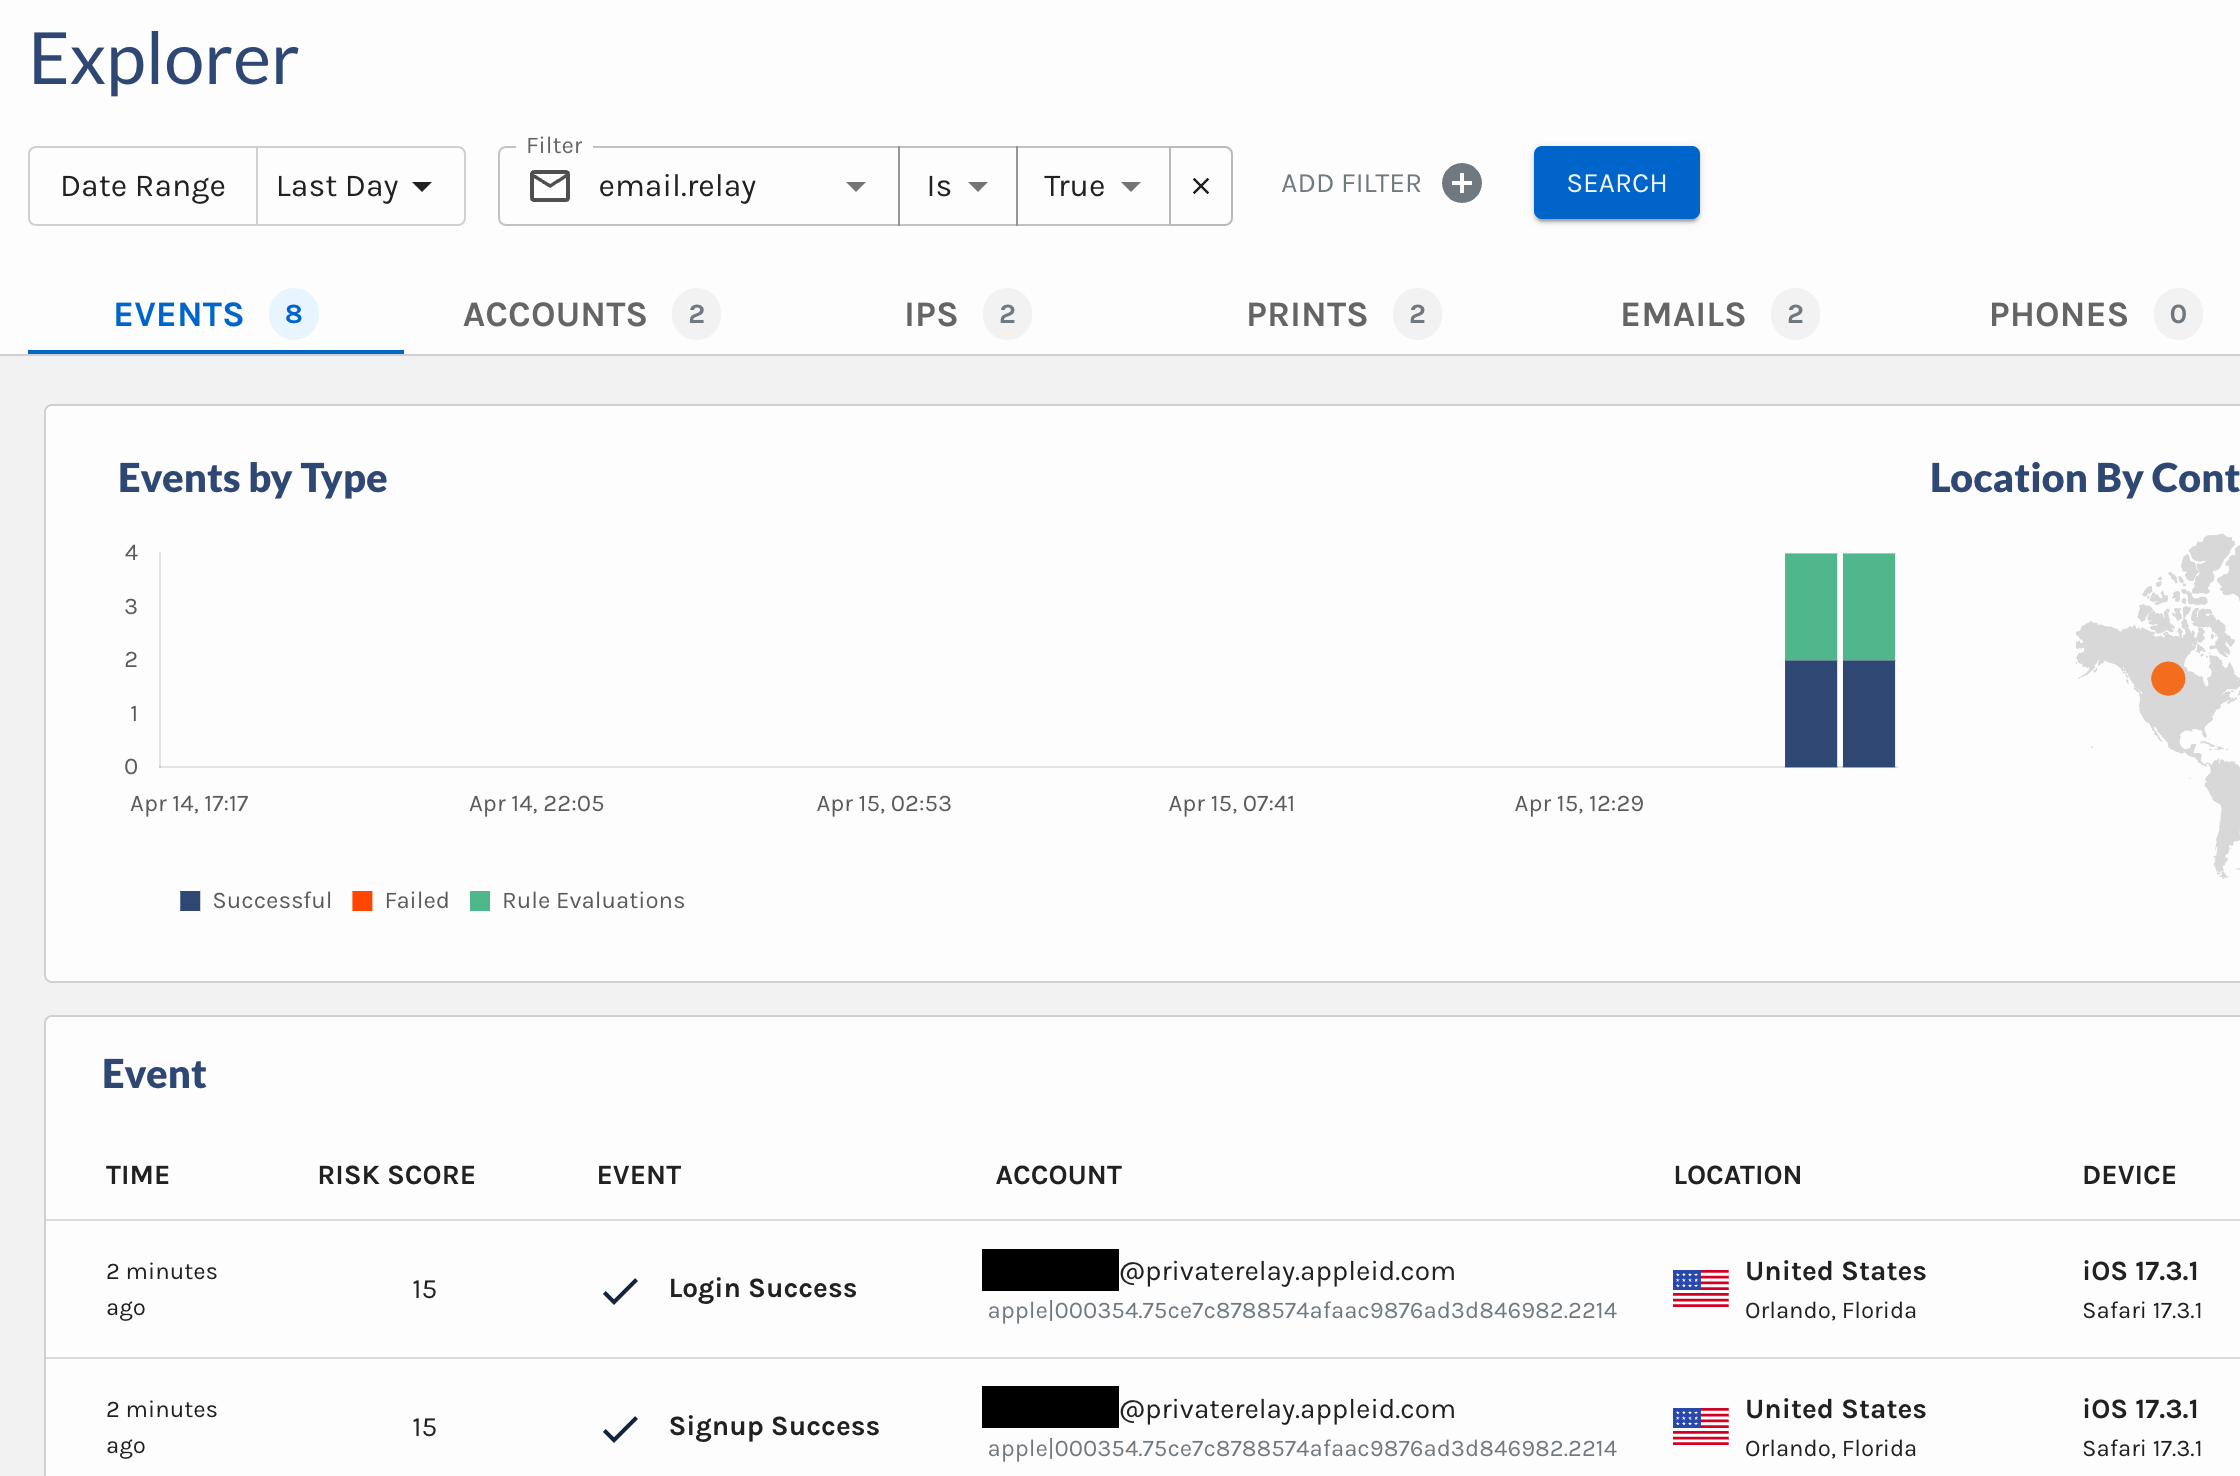Click the Event column header
The image size is (2240, 1476).
pos(640,1175)
